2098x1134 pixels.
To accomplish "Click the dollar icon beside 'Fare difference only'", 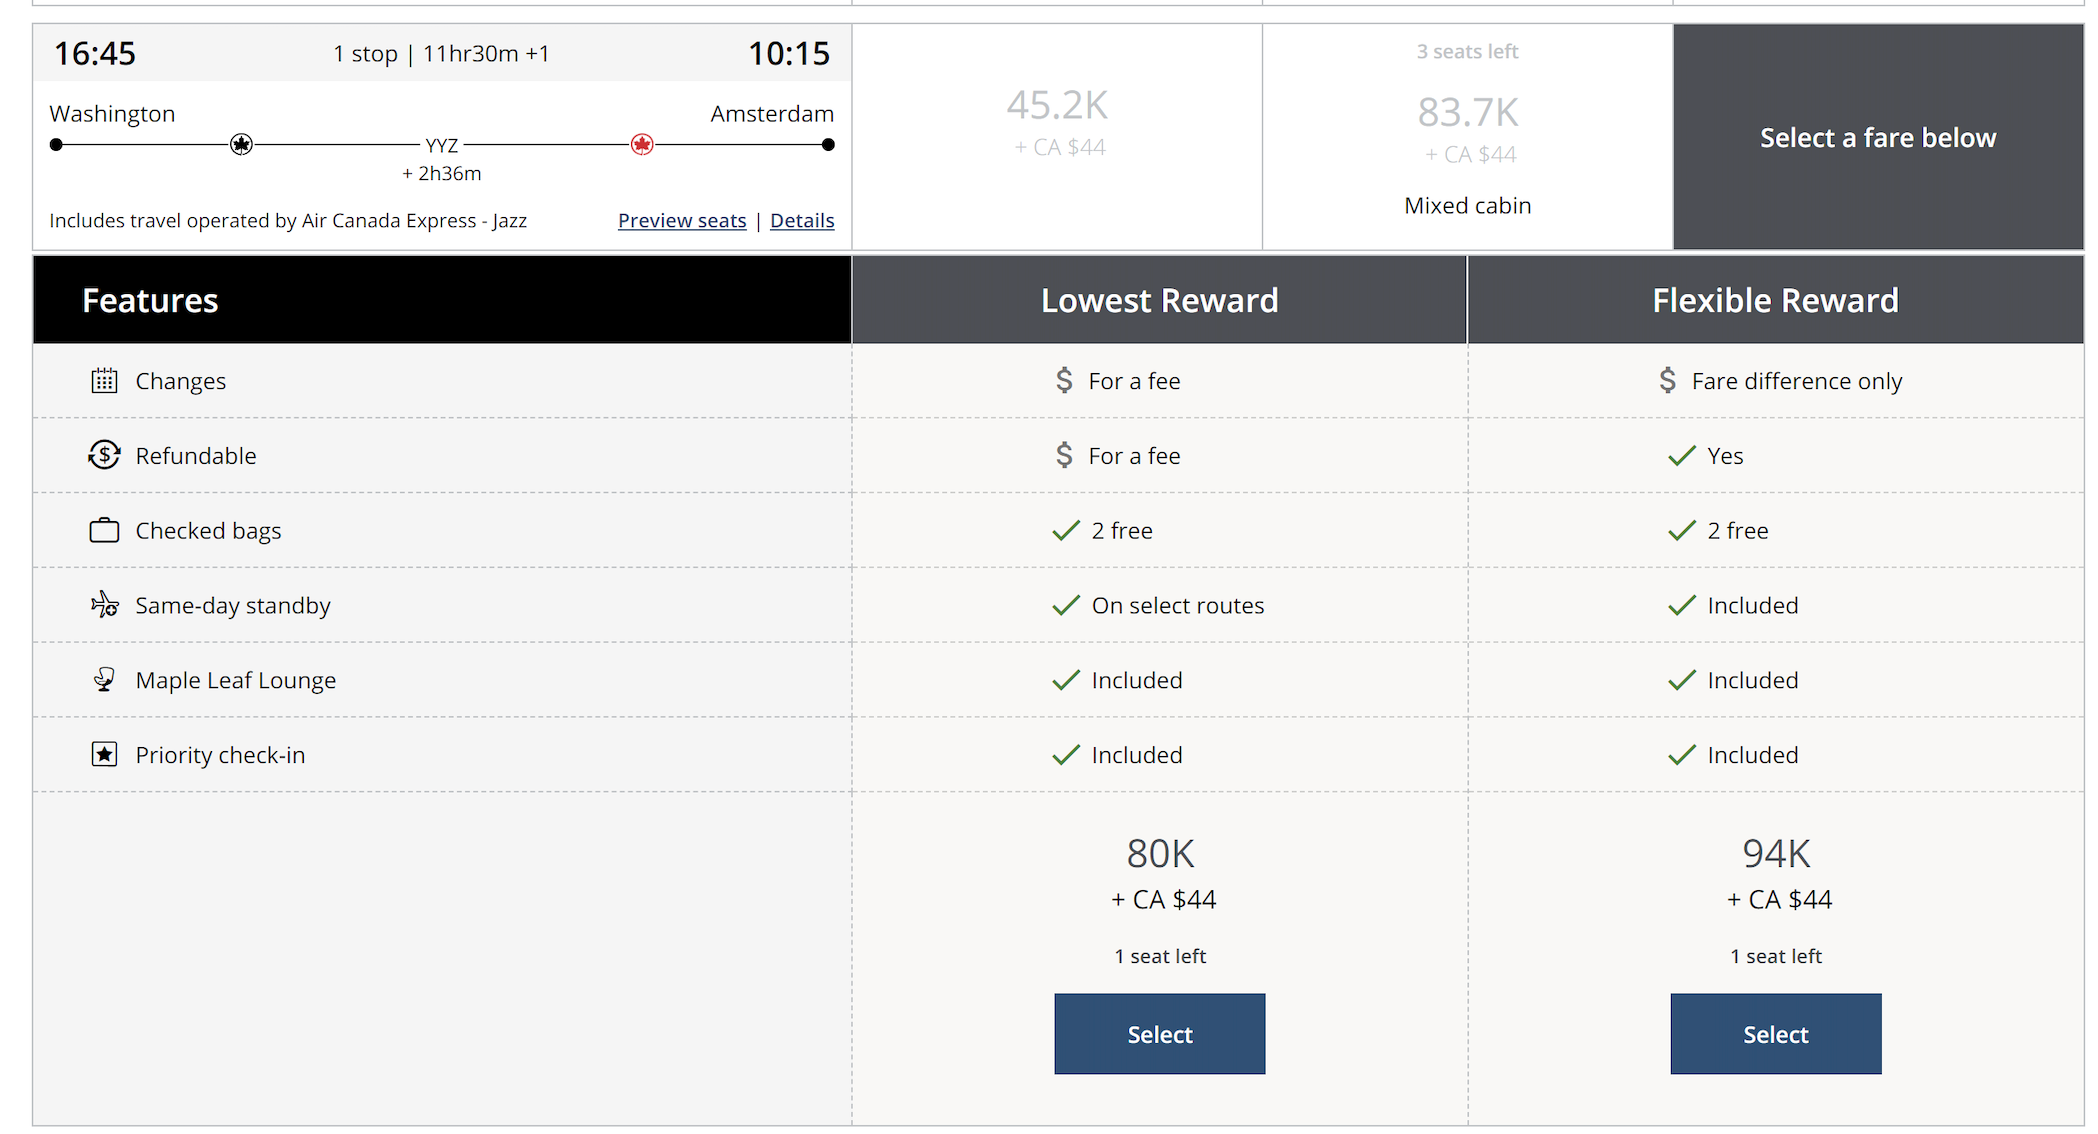I will (x=1667, y=380).
